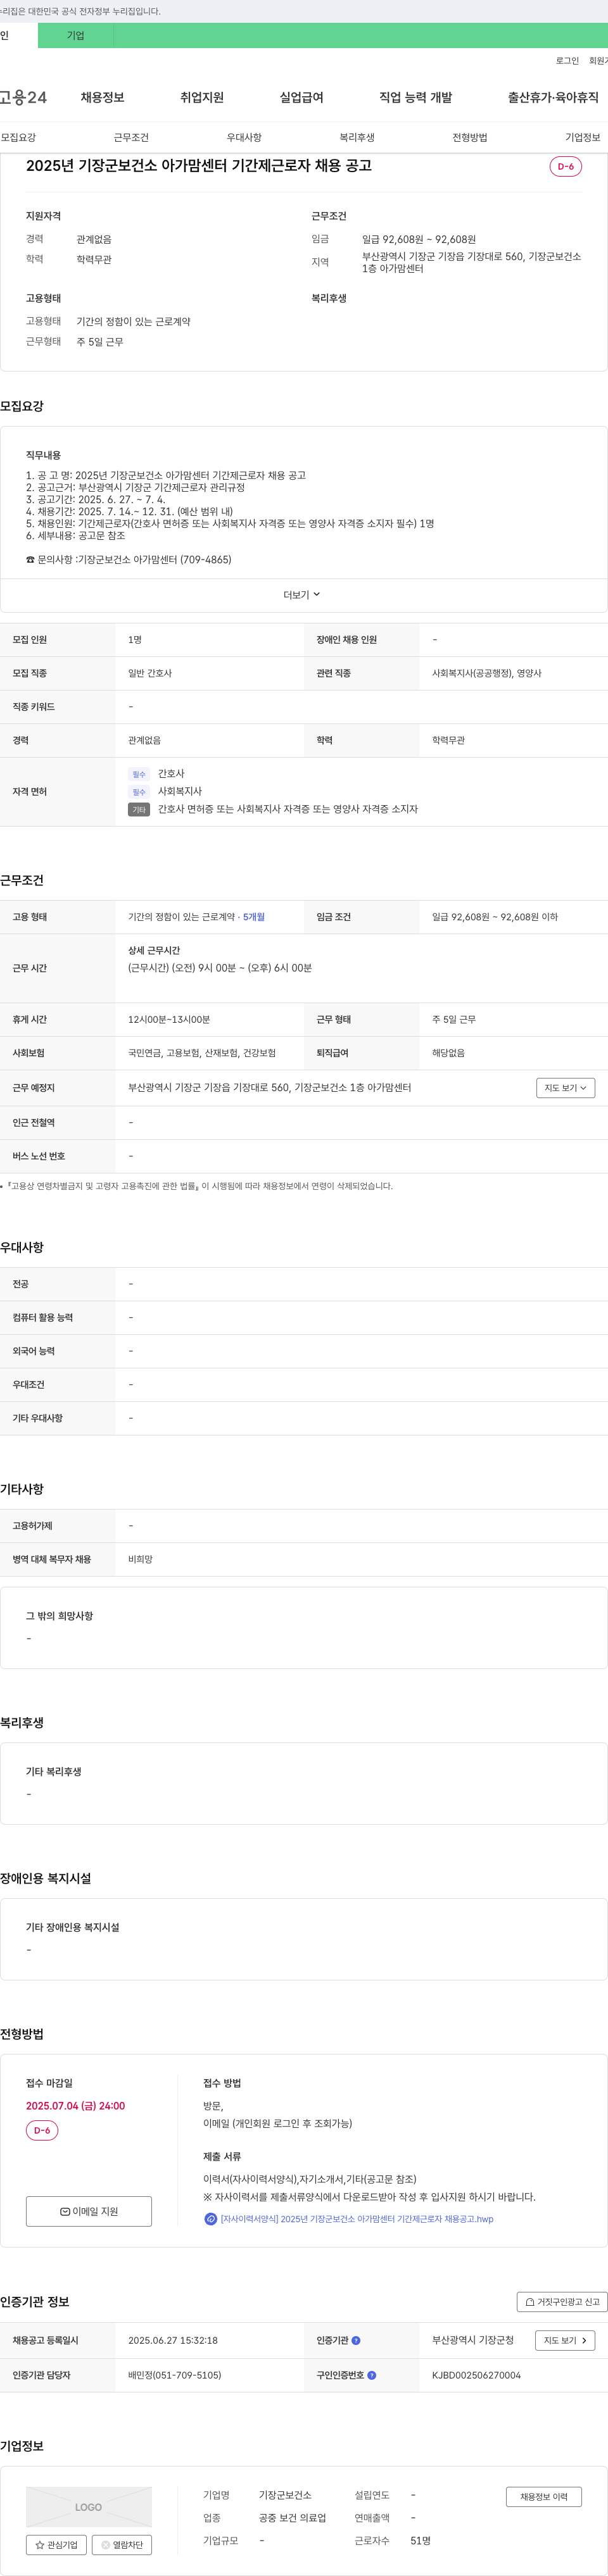608x2576 pixels.
Task: Expand 더보기 to show full job description
Action: pyautogui.click(x=302, y=595)
